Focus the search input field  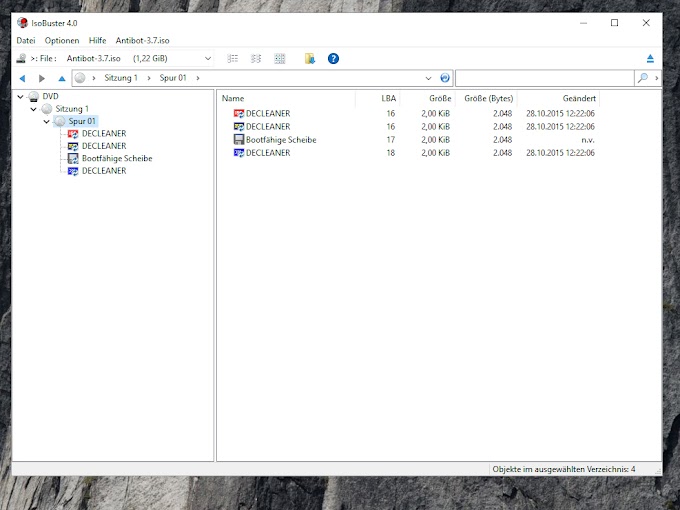tap(545, 78)
